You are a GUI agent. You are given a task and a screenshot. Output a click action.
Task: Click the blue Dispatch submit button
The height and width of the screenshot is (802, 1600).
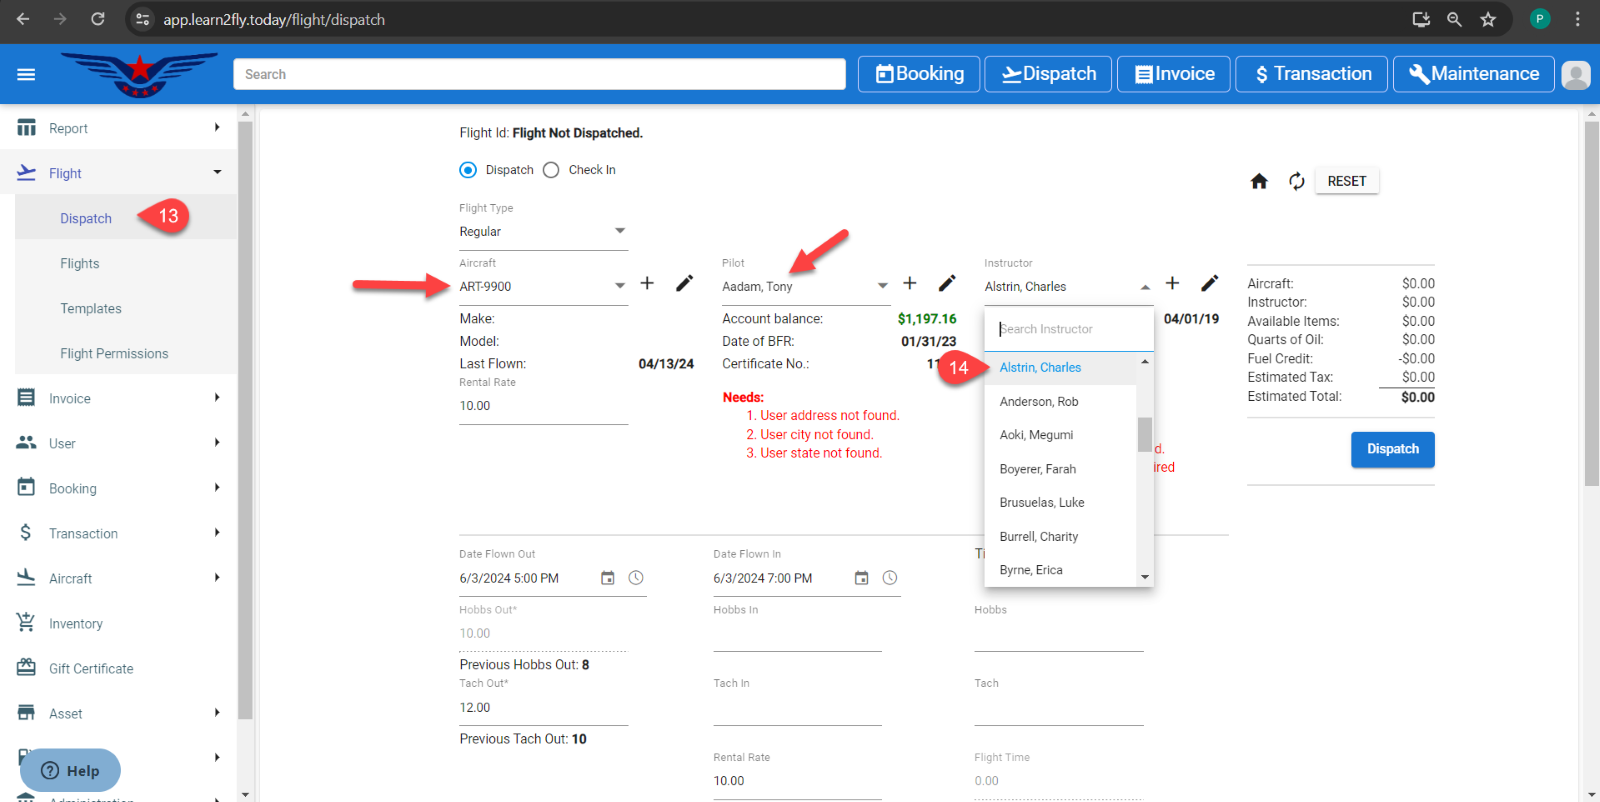1392,449
